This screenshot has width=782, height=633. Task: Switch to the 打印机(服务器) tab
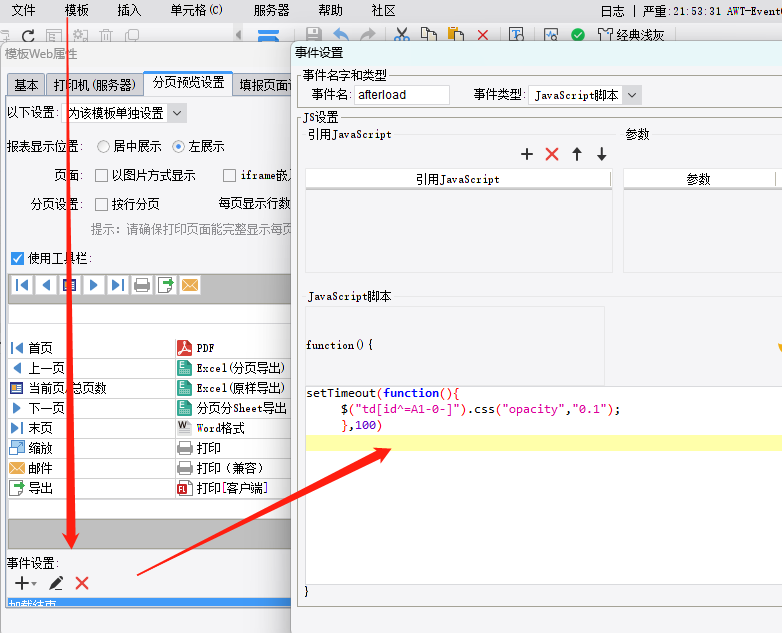coord(94,85)
